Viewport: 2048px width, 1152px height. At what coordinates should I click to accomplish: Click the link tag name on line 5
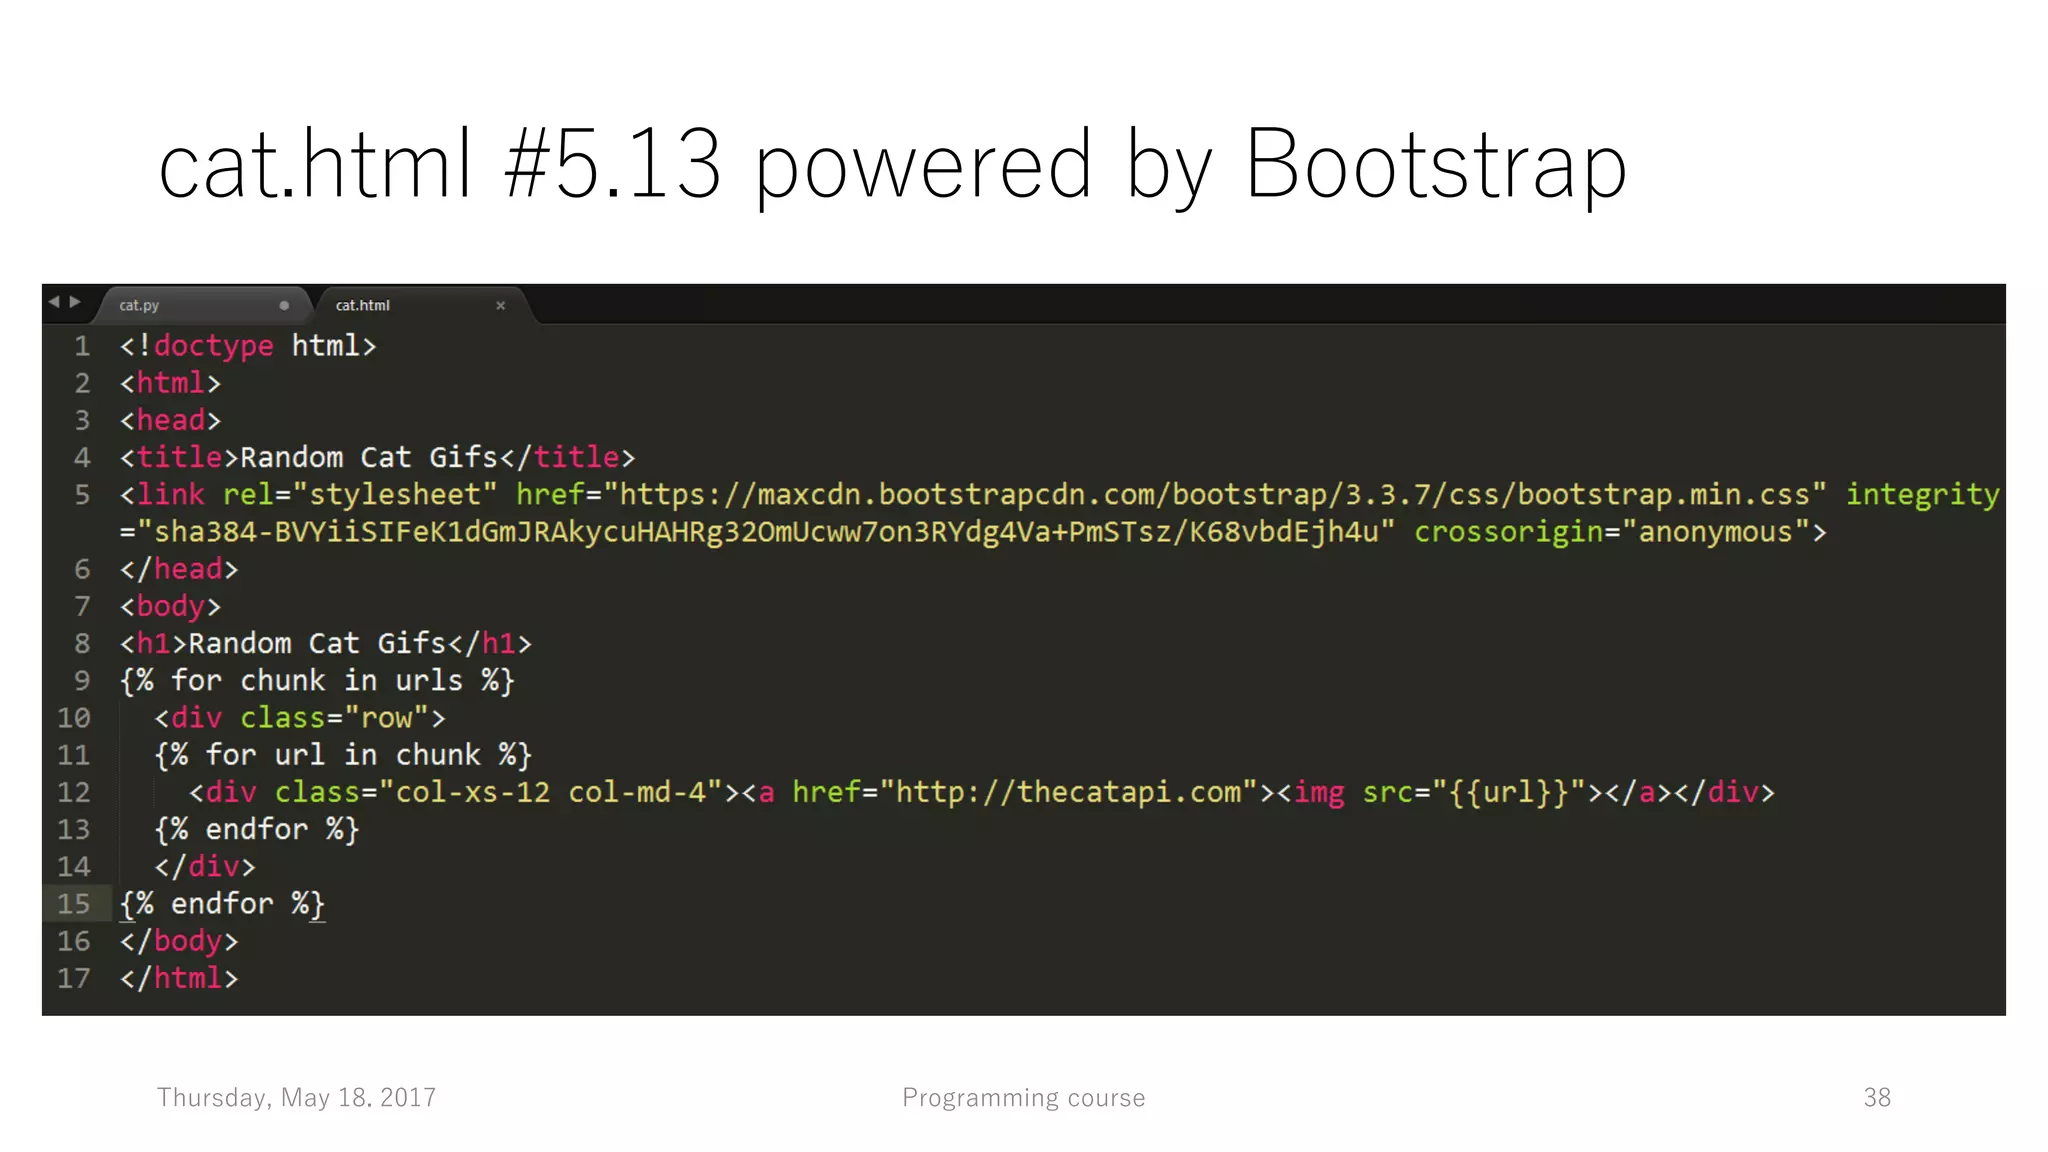tap(170, 495)
